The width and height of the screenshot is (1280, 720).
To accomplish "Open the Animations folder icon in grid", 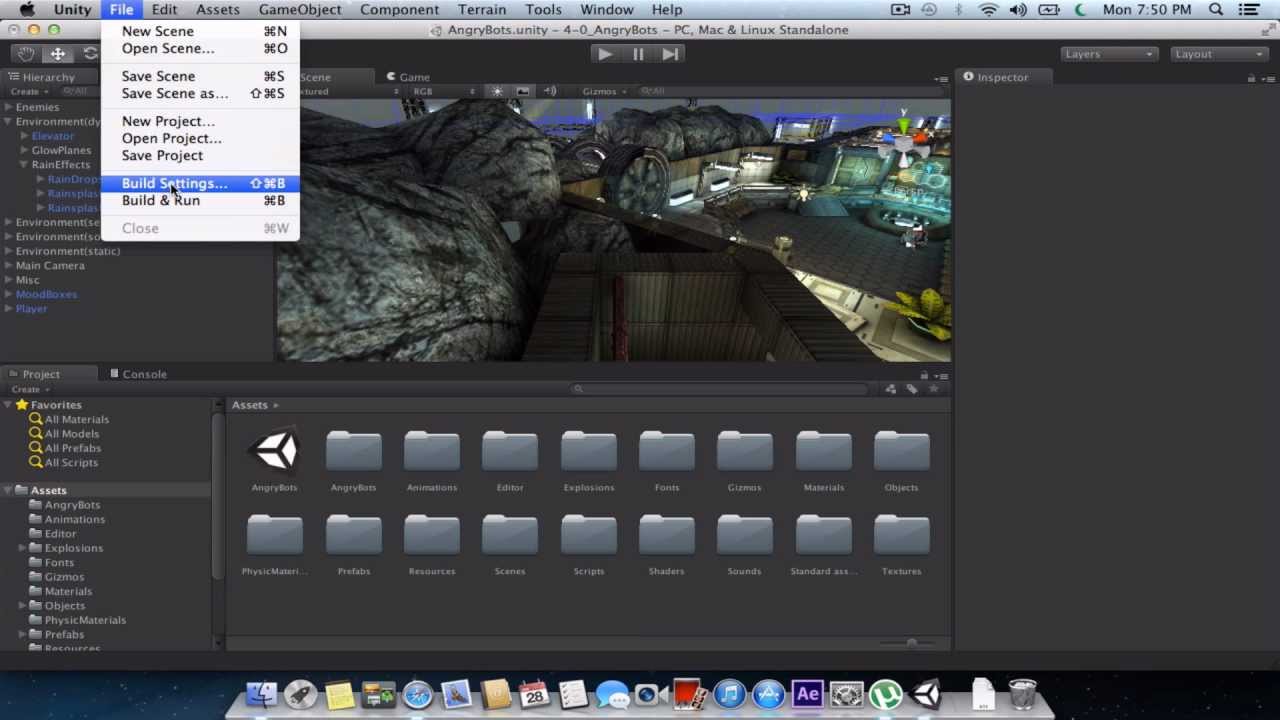I will (x=432, y=452).
